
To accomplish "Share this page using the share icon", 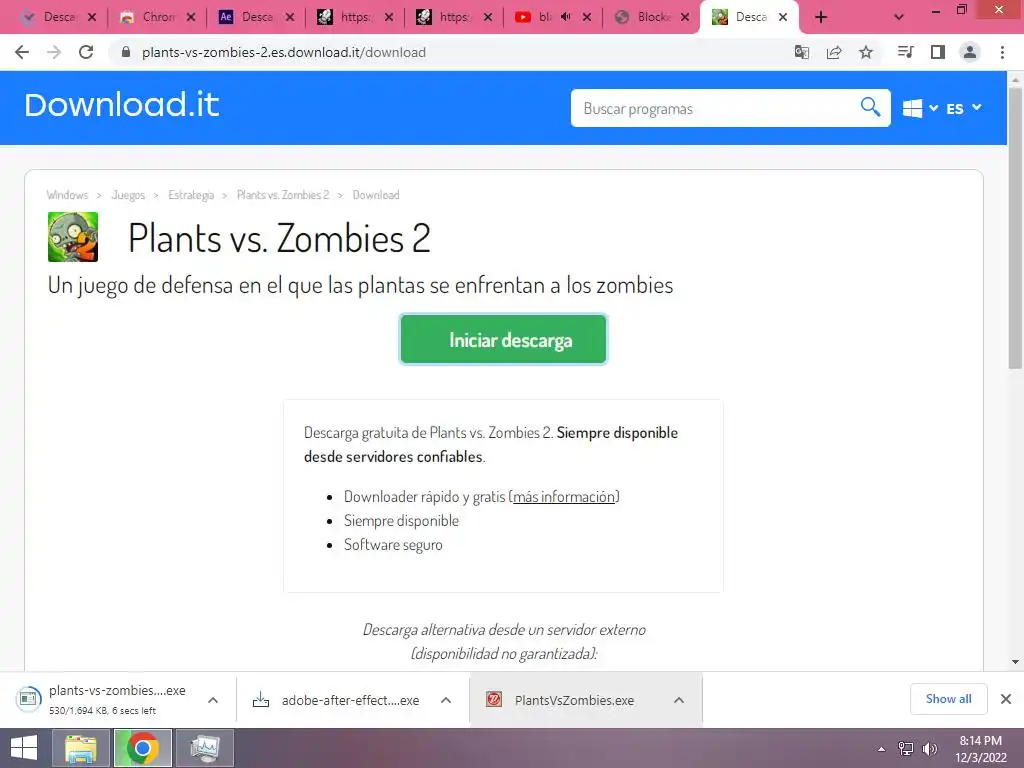I will coord(834,52).
